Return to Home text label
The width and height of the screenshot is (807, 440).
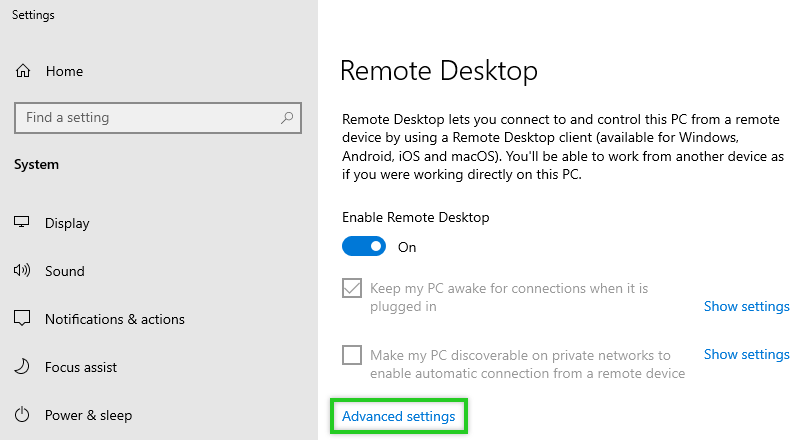coord(64,71)
